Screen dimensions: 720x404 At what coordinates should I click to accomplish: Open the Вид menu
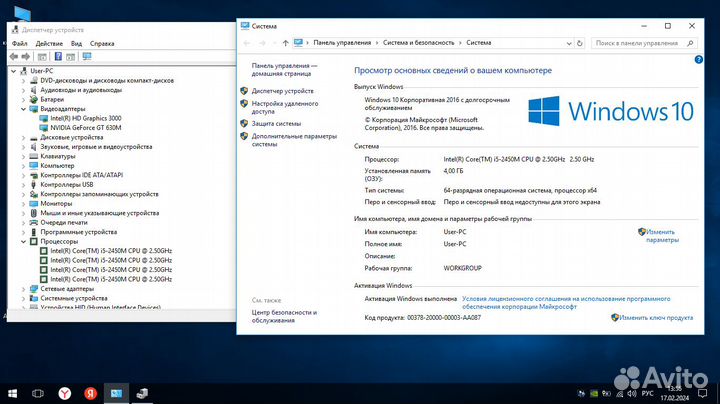click(x=76, y=44)
